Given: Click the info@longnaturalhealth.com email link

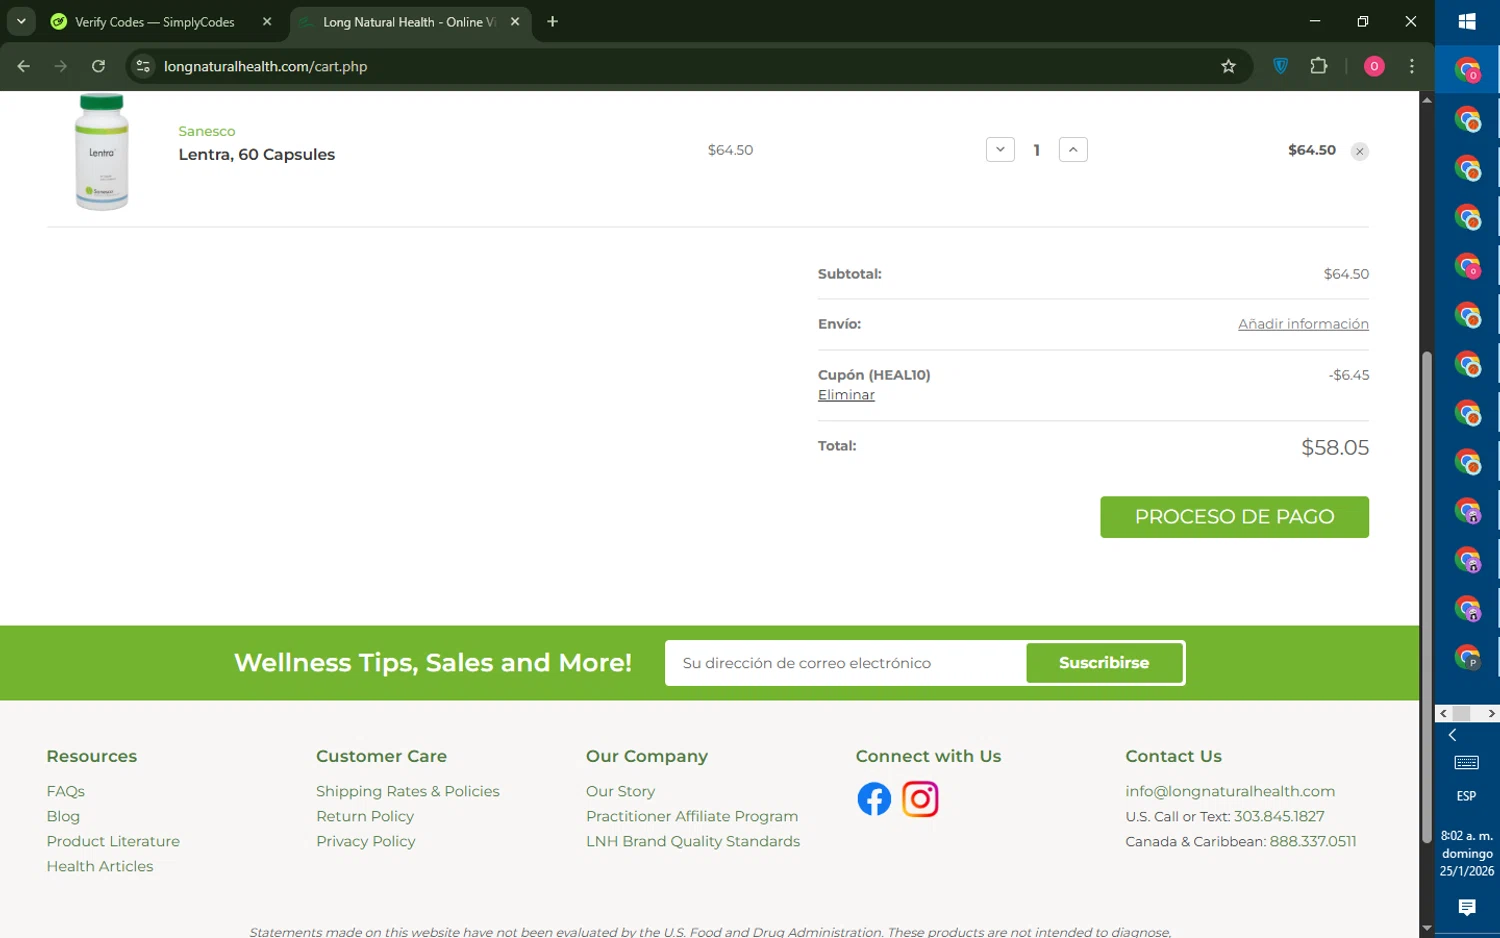Looking at the screenshot, I should tap(1230, 791).
